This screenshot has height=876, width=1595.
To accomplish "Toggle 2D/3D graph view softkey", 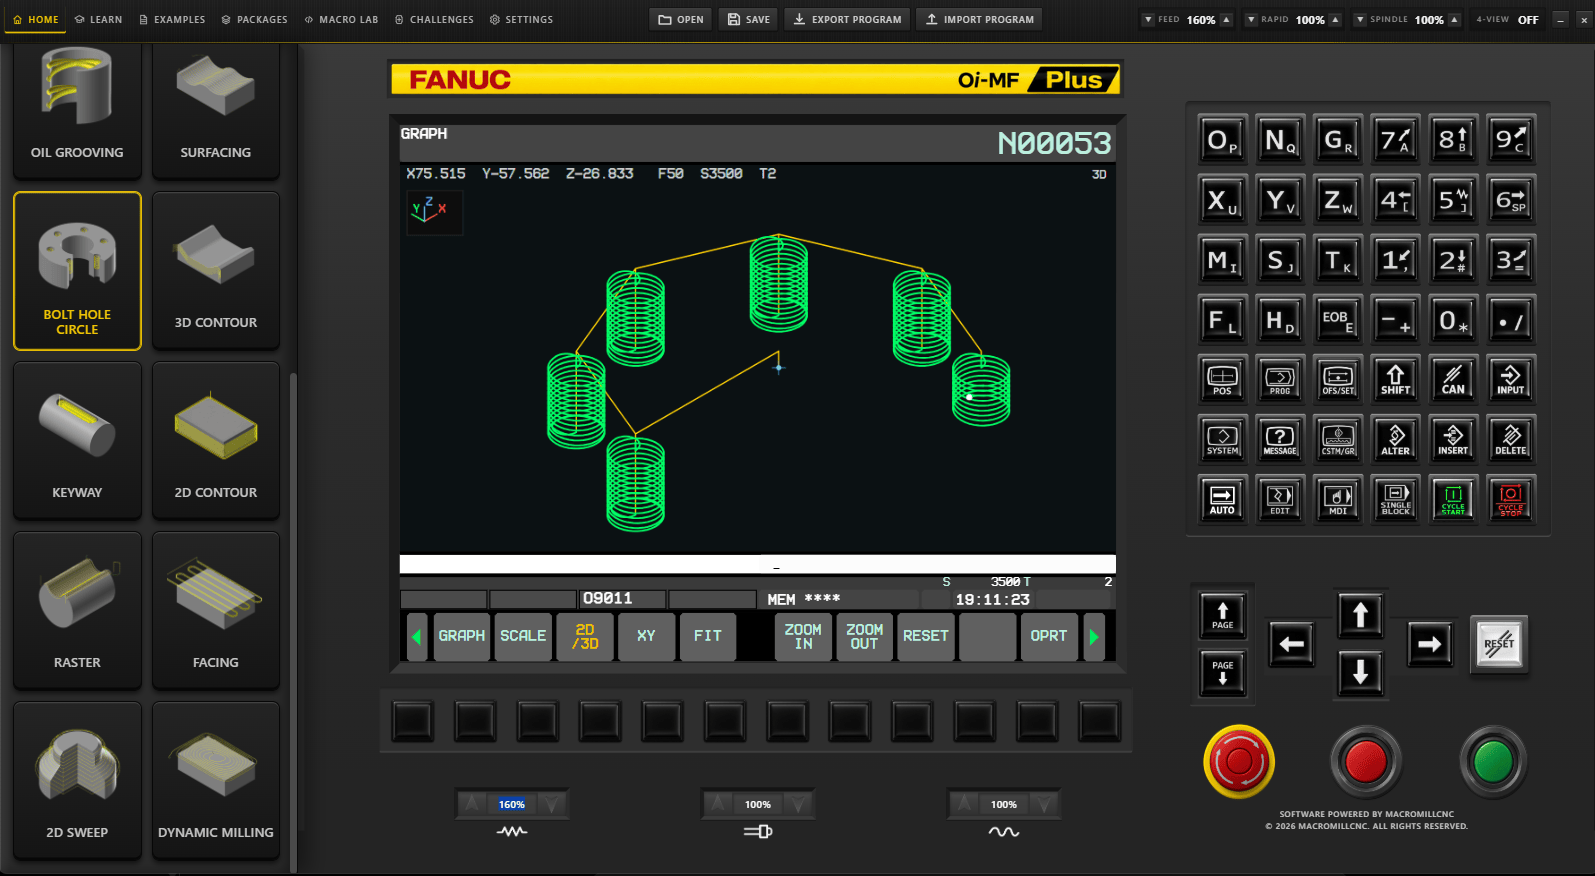I will (x=585, y=636).
